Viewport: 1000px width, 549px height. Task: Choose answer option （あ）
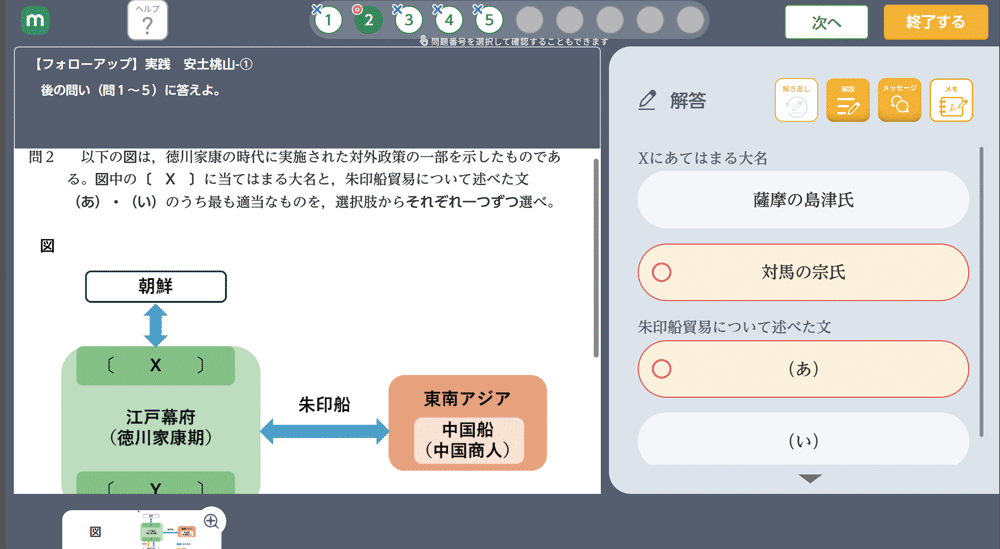click(x=803, y=369)
